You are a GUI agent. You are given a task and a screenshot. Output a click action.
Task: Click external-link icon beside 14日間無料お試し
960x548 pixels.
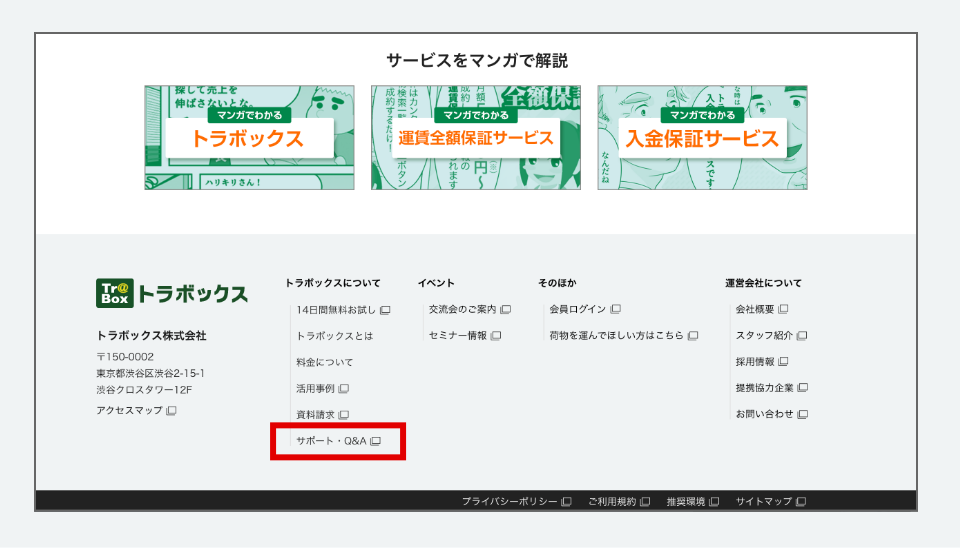(x=385, y=310)
